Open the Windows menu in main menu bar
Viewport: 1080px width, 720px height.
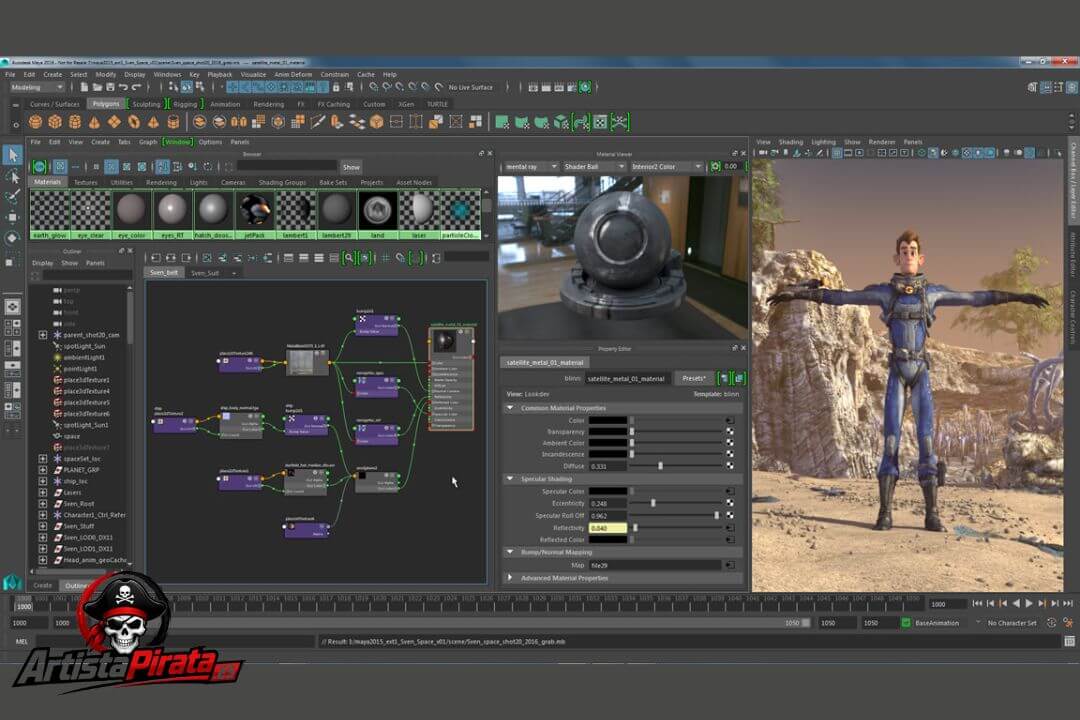(x=167, y=74)
